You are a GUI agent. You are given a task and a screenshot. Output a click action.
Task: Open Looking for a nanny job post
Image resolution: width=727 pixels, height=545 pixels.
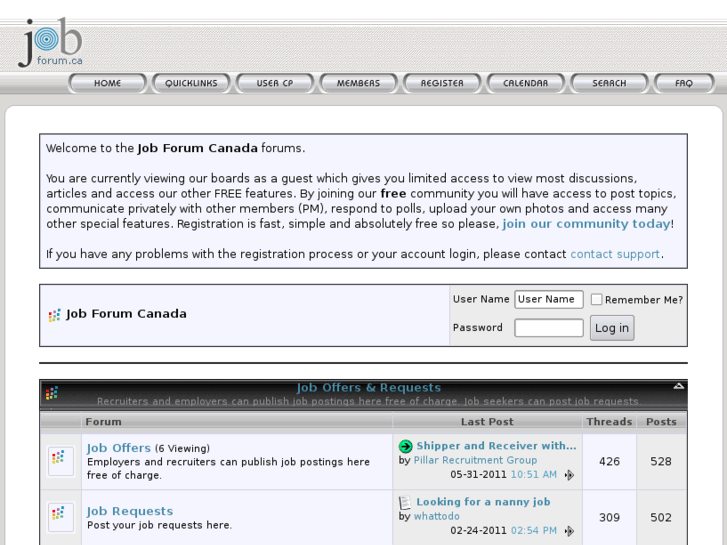tap(483, 502)
